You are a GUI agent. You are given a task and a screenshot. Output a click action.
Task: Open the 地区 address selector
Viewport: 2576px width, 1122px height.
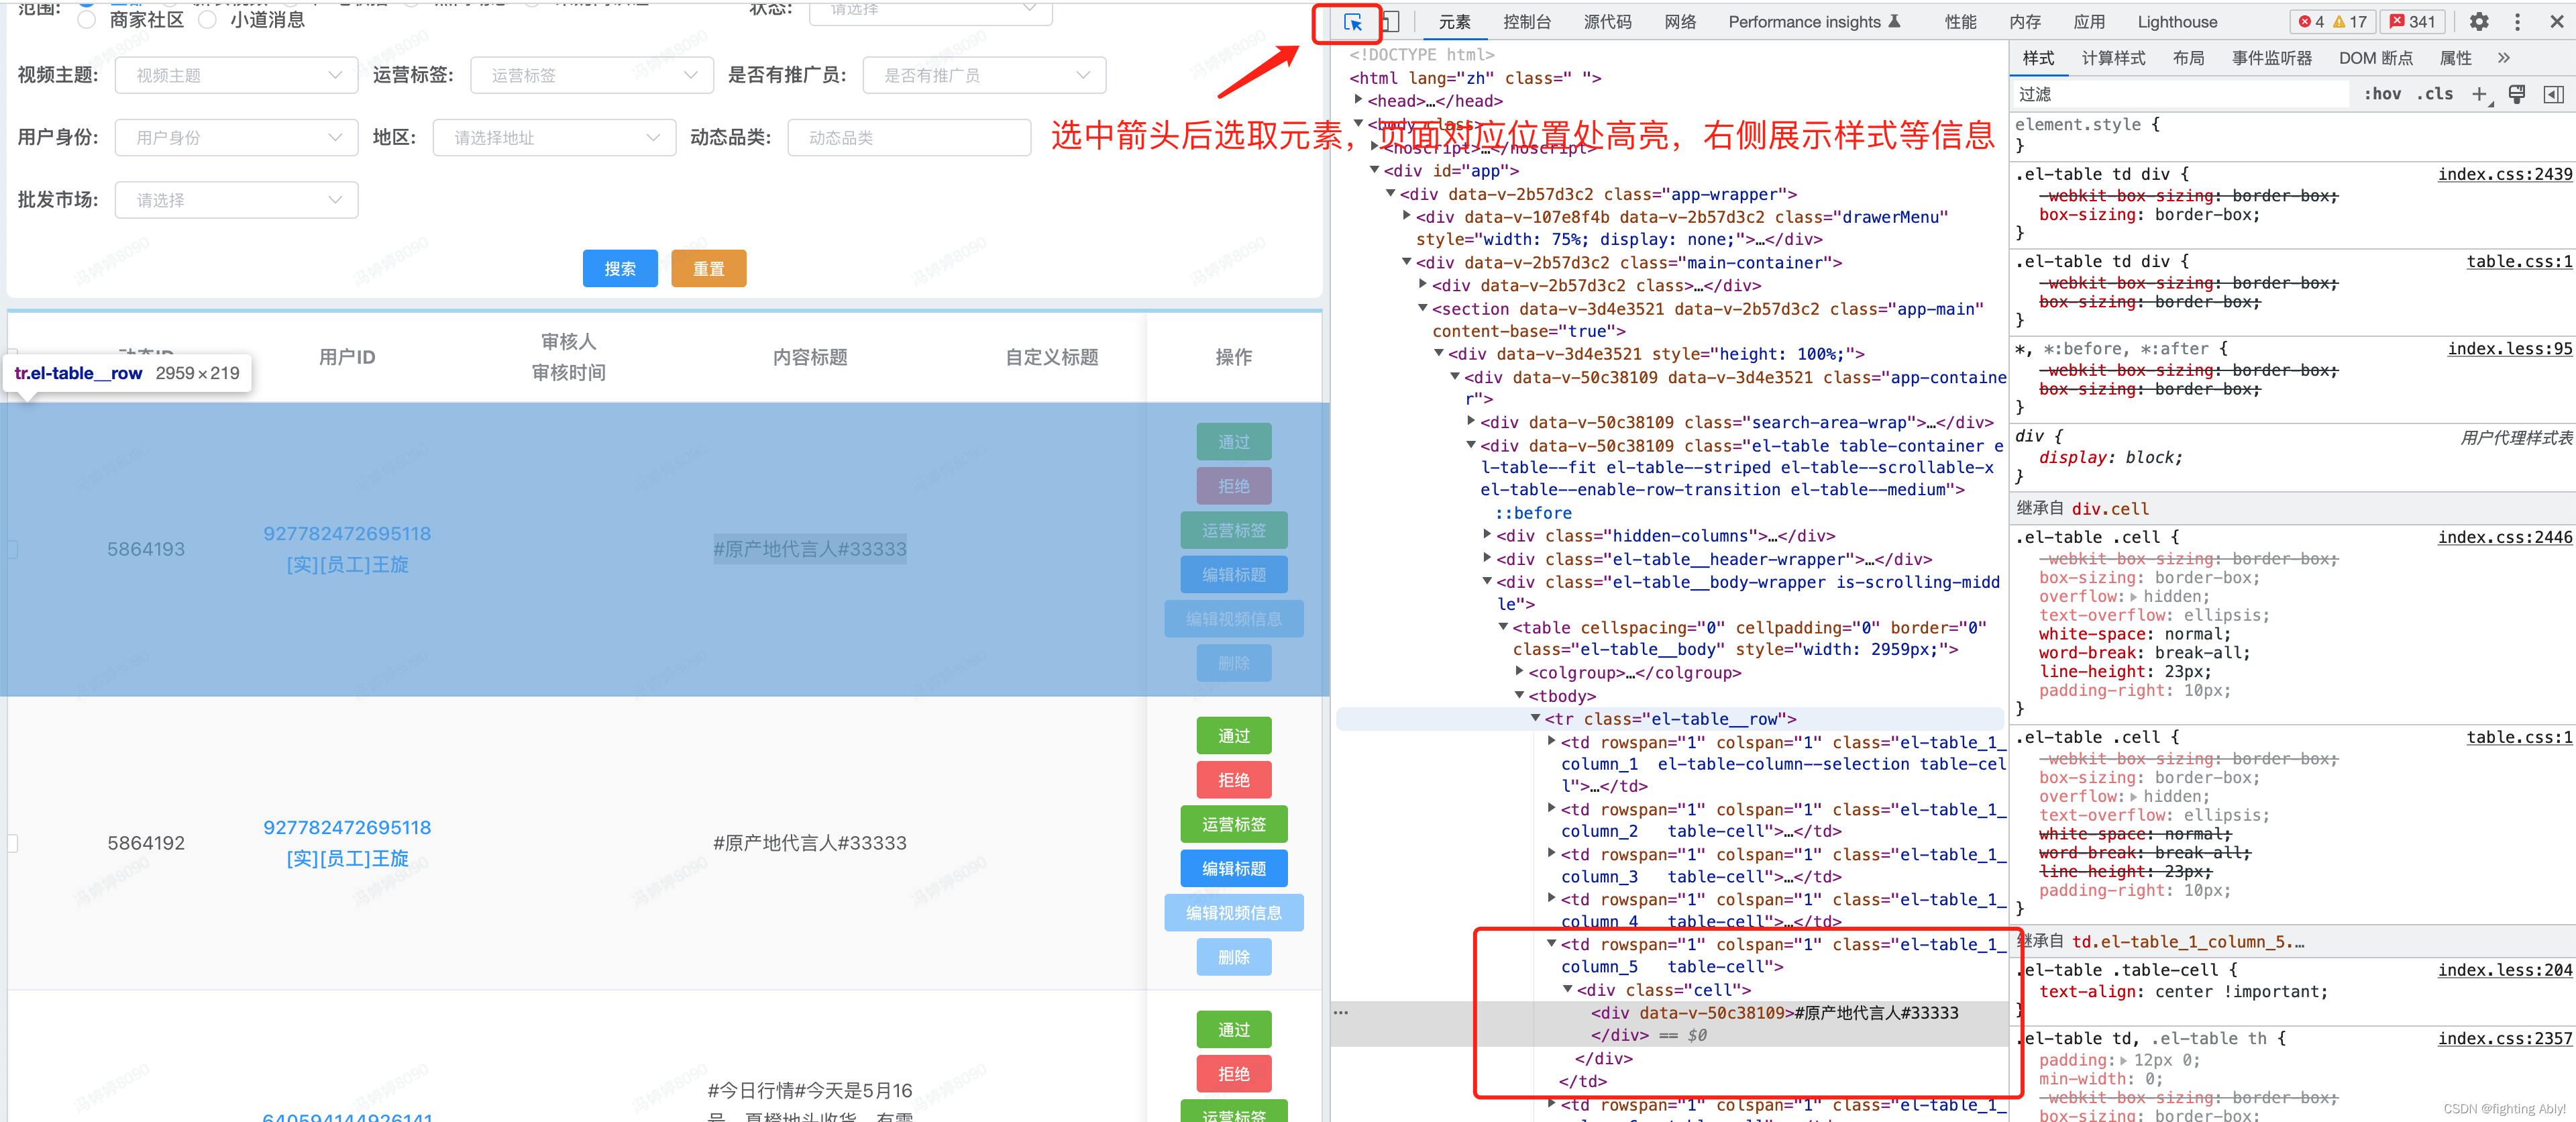point(555,137)
